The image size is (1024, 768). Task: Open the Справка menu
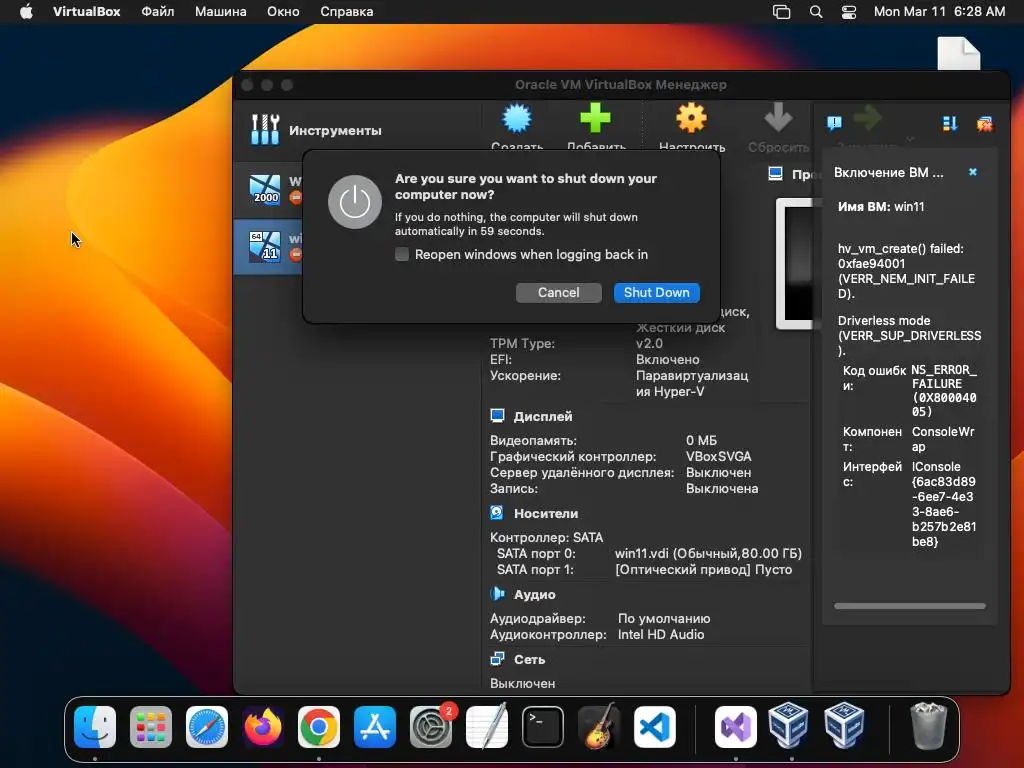click(347, 12)
